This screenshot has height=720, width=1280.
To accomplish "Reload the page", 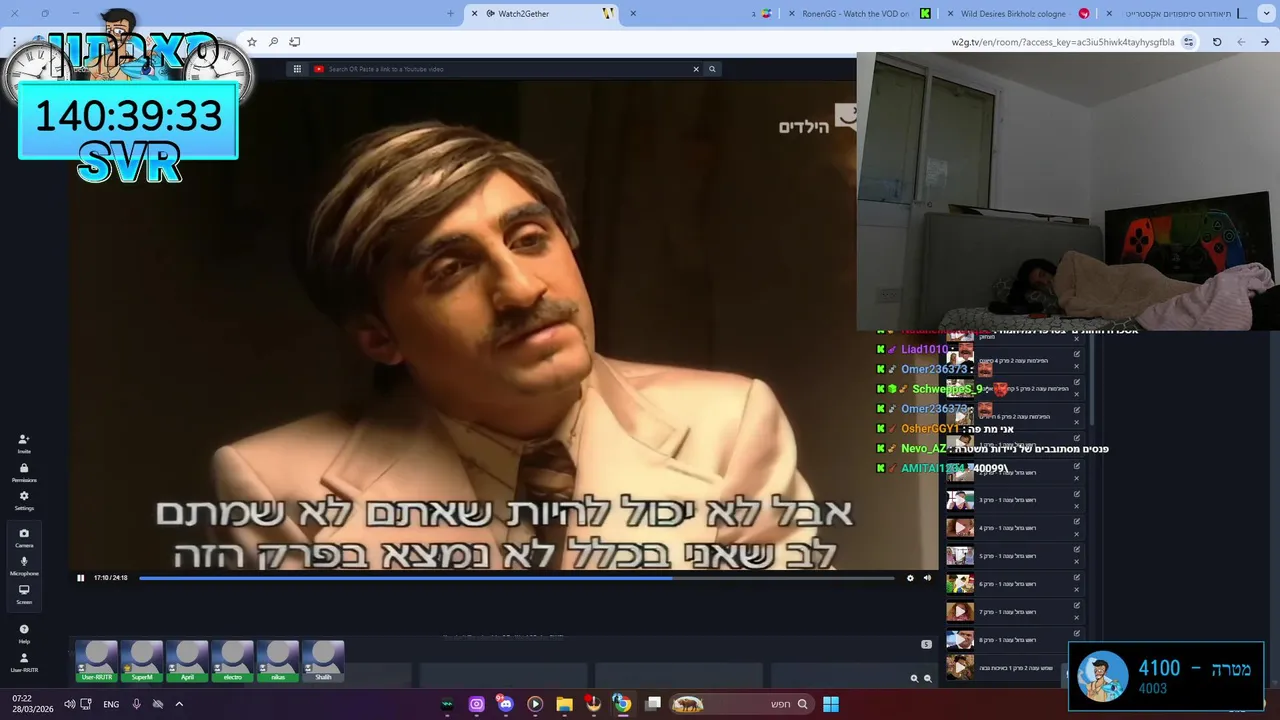I will point(1217,42).
